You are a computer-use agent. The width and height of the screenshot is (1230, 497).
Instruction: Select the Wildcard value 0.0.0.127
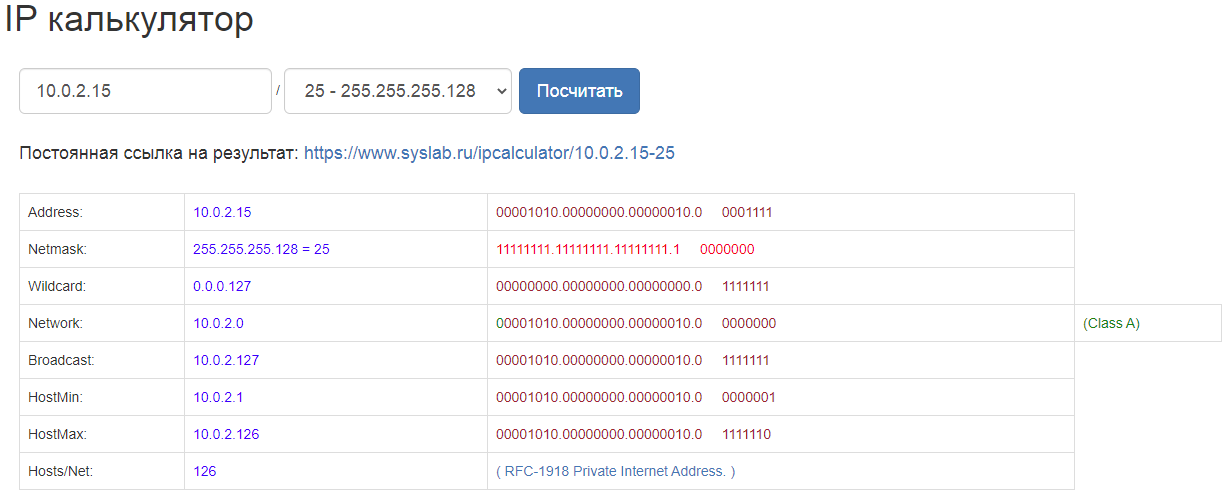coord(222,286)
